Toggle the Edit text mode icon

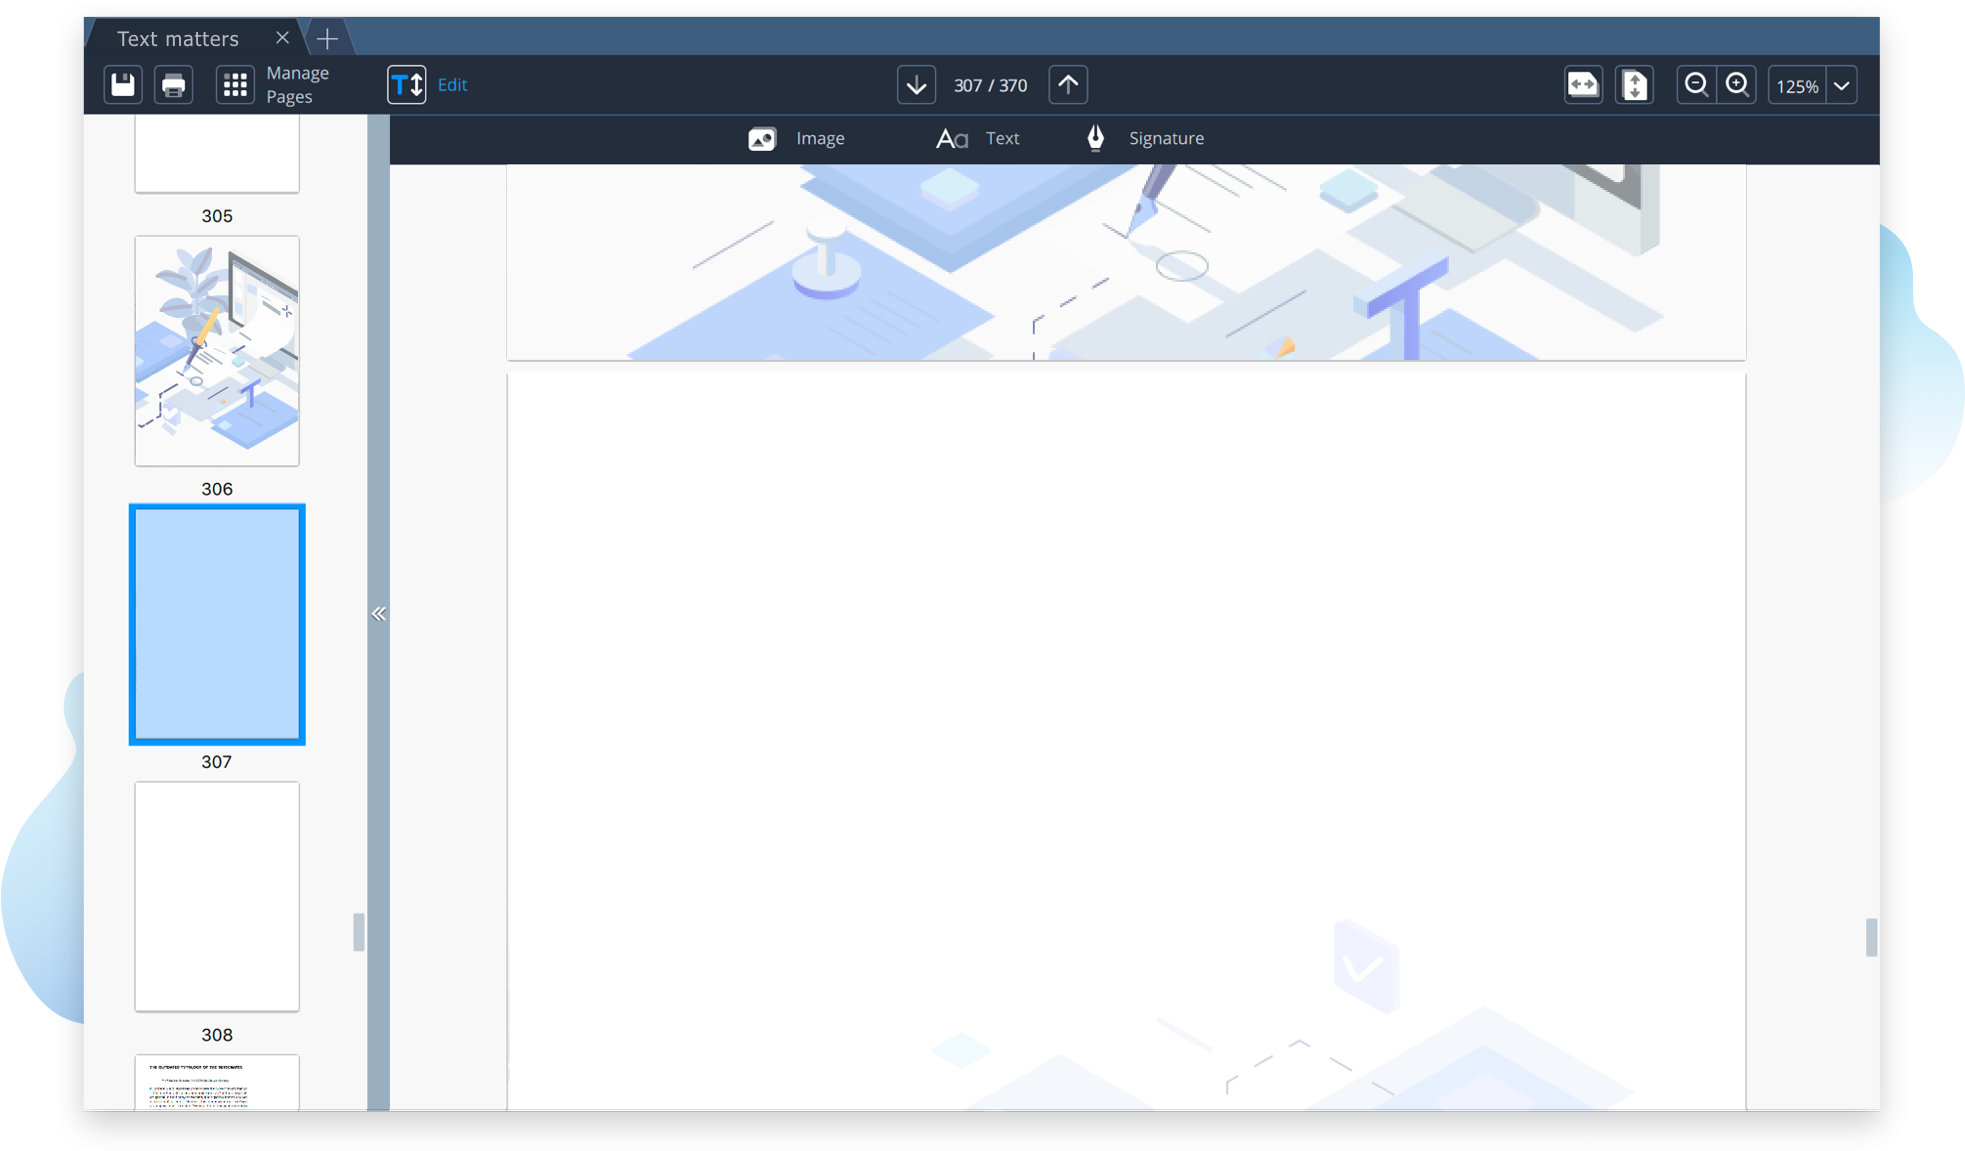[x=406, y=85]
